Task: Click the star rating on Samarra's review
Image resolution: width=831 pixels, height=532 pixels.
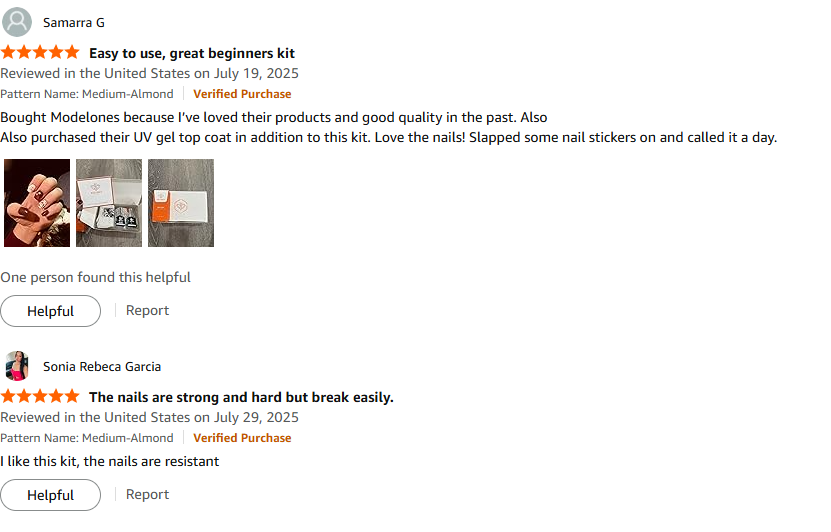Action: click(40, 52)
